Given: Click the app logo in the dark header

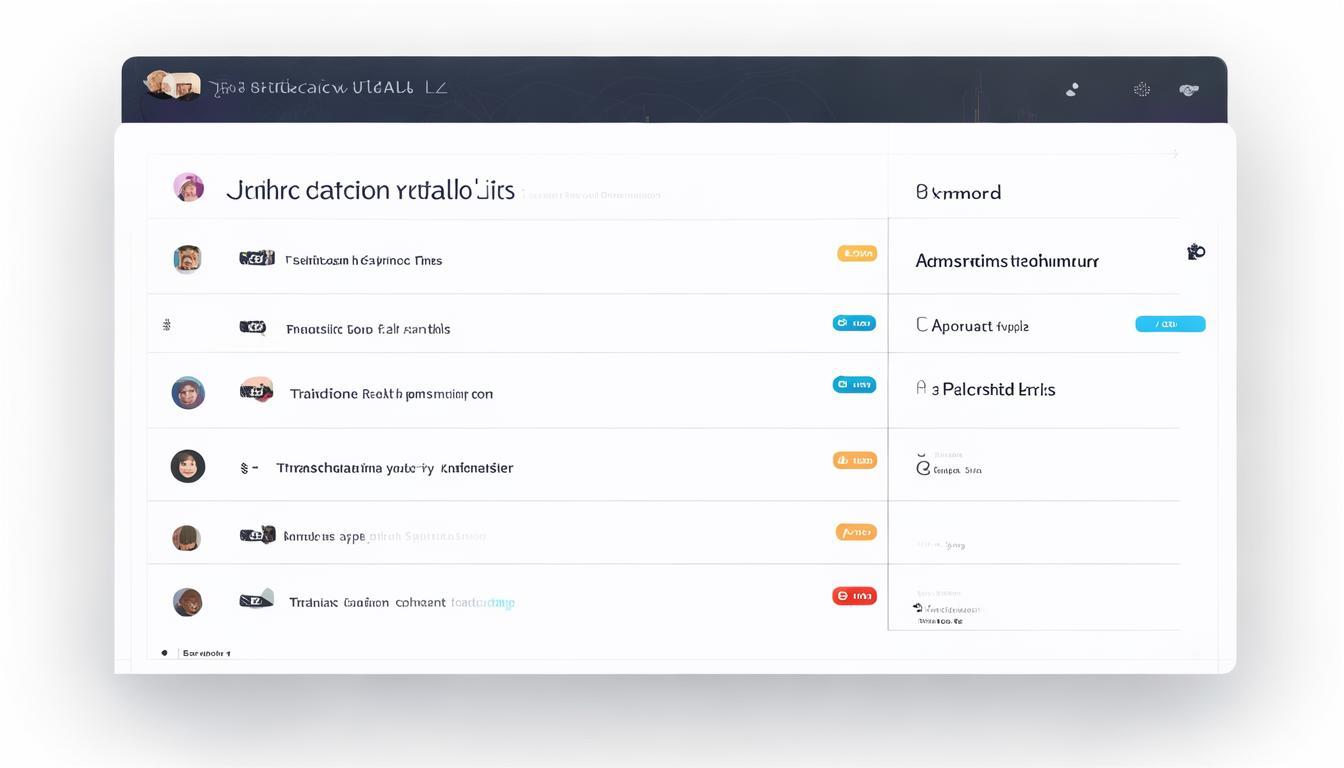Looking at the screenshot, I should point(171,85).
